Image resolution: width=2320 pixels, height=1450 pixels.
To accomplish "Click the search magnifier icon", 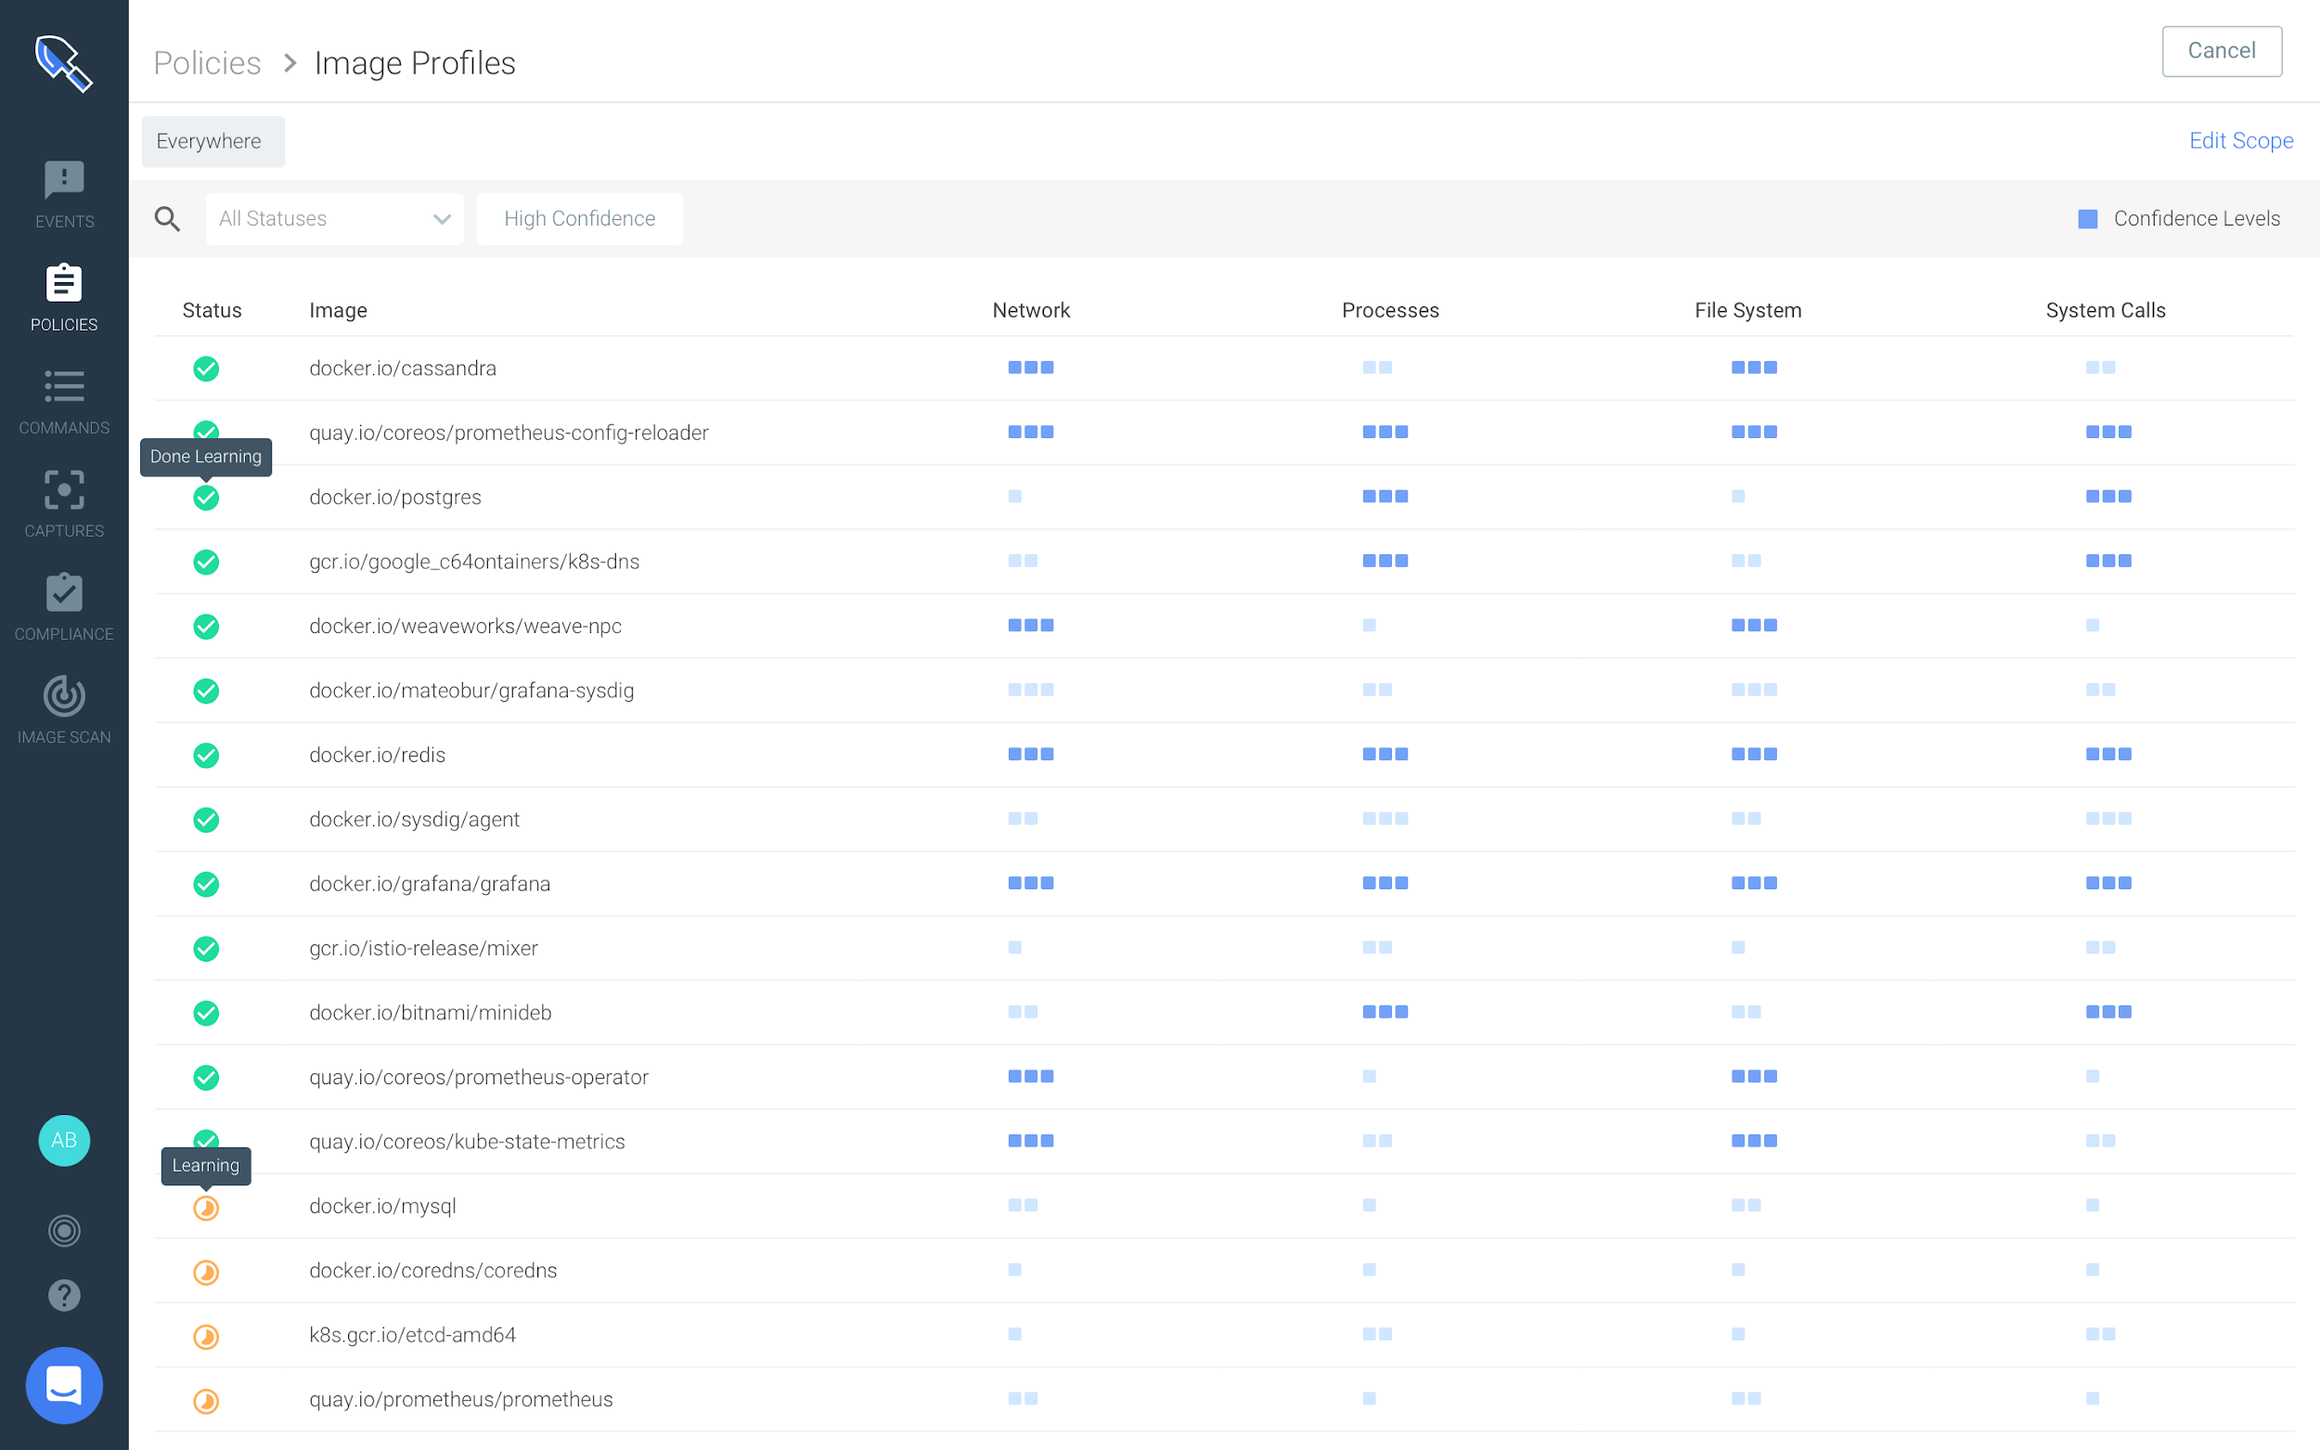I will click(167, 218).
